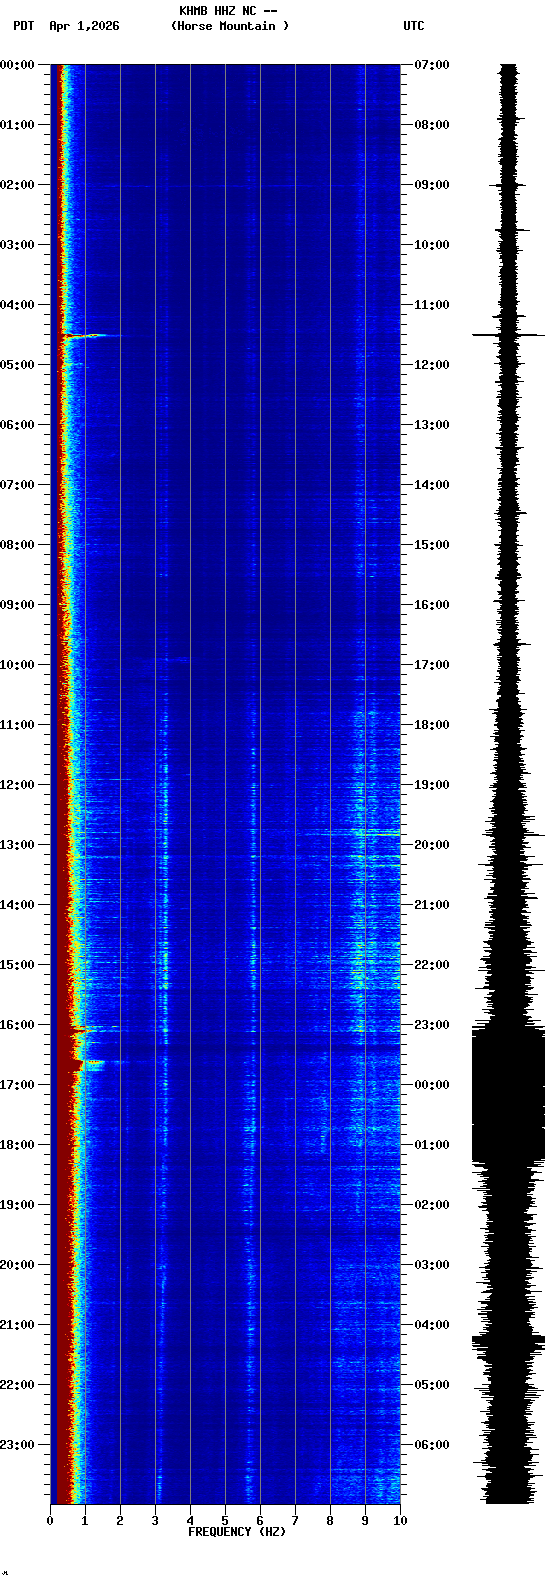This screenshot has height=1584, width=552.
Task: Click frequency axis tick label 10
Action: click(400, 1521)
